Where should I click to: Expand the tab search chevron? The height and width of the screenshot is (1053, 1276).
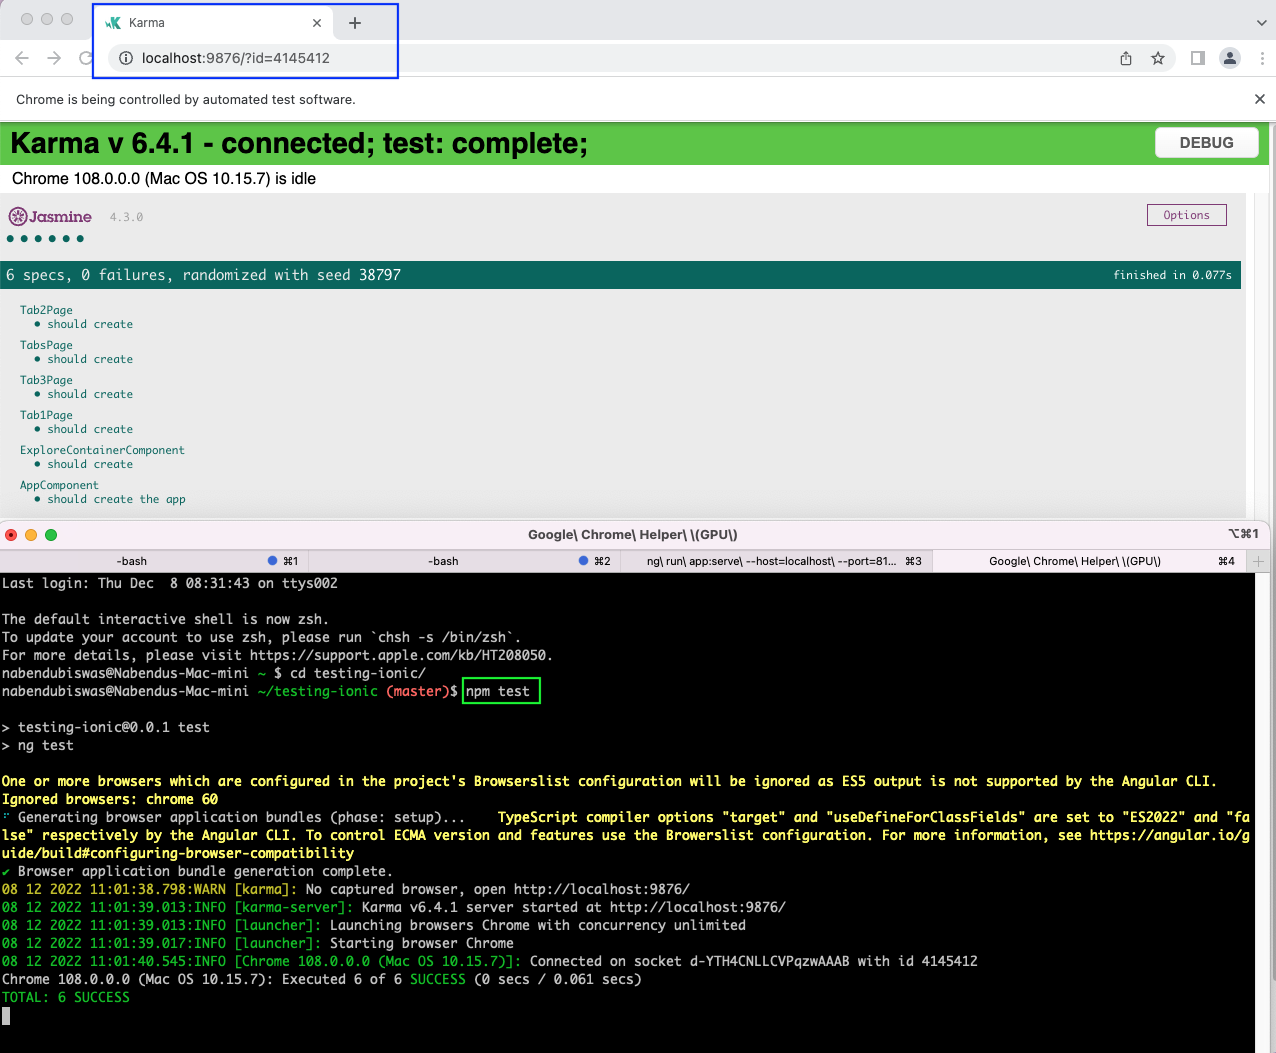(1262, 23)
